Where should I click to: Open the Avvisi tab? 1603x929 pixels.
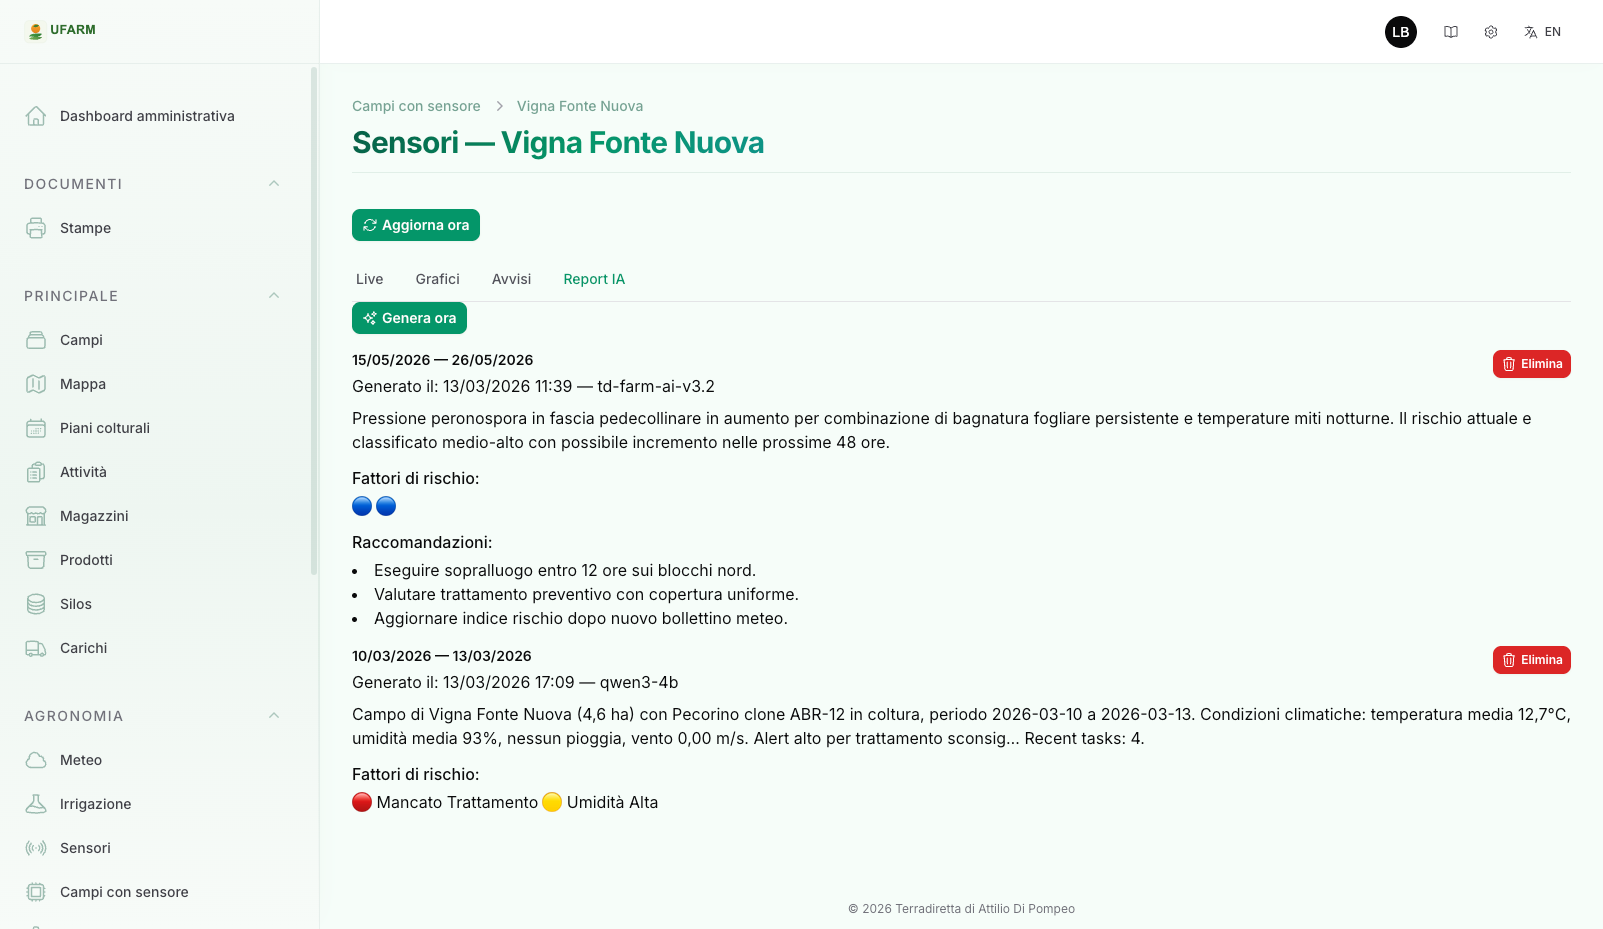point(511,279)
